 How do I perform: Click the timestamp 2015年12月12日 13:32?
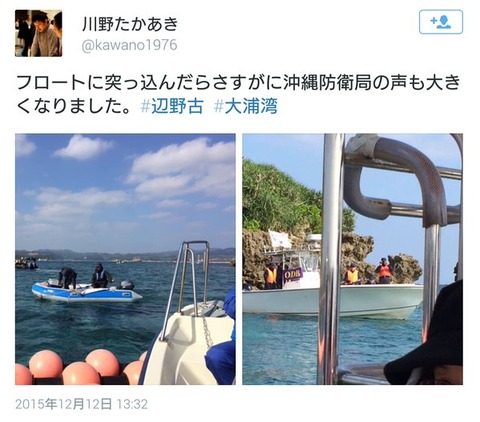click(x=81, y=404)
